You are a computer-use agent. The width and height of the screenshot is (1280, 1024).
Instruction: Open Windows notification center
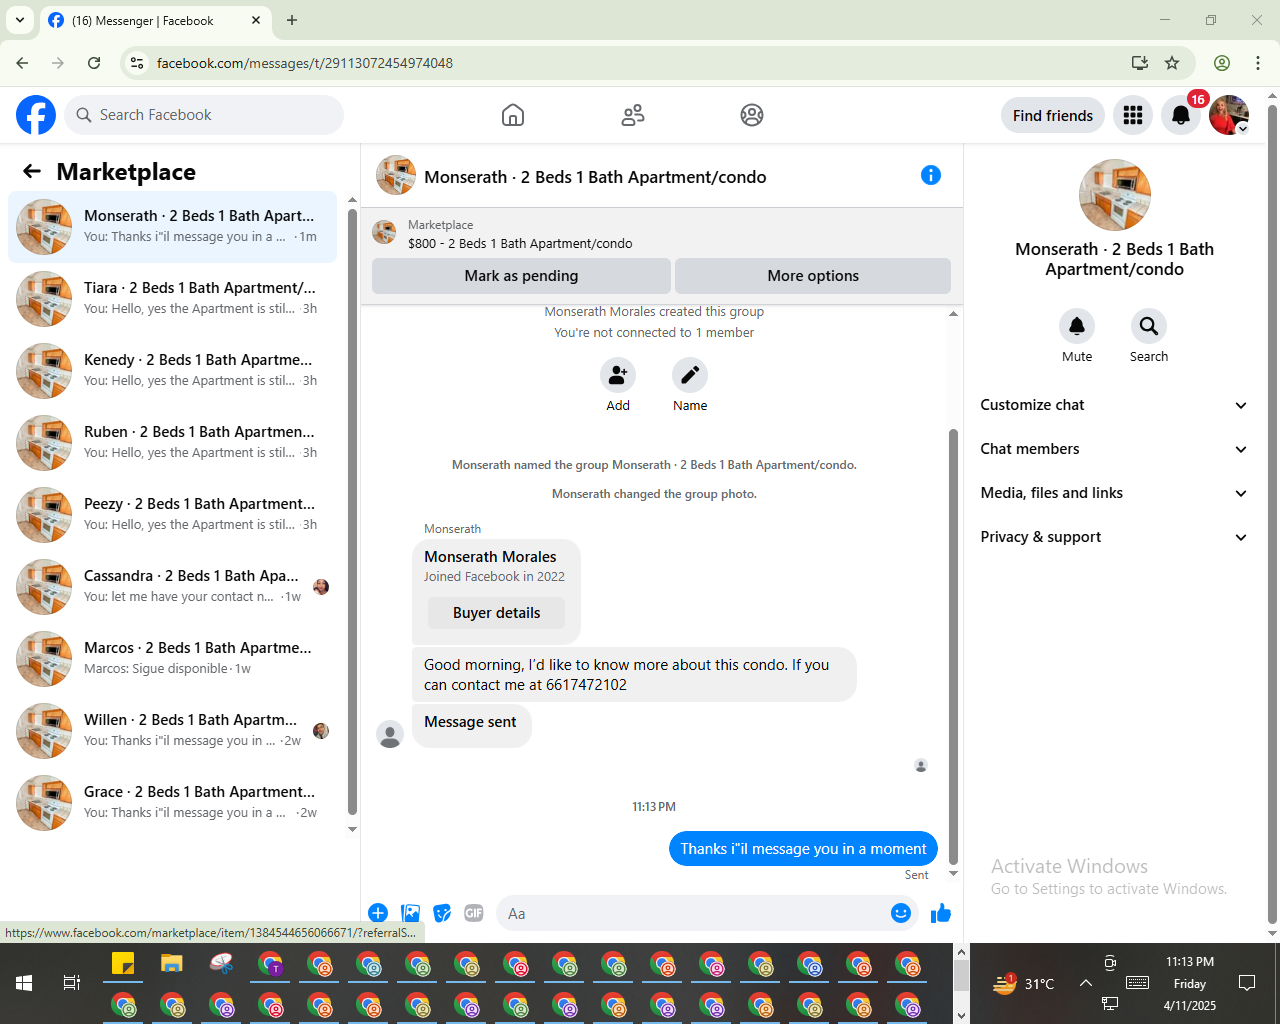[1247, 983]
